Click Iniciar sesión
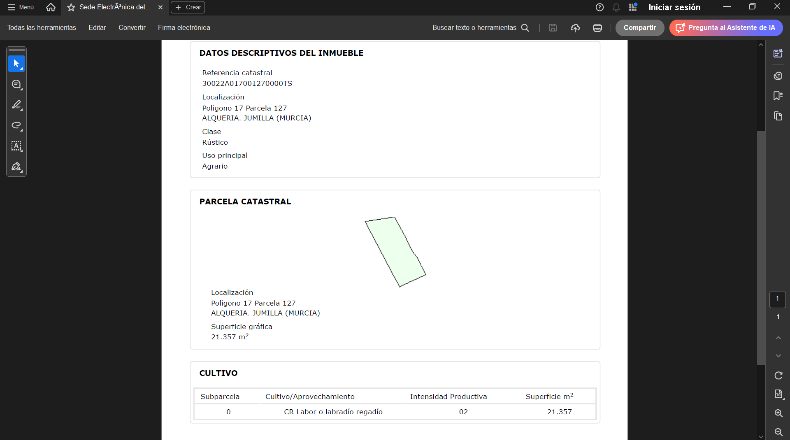The width and height of the screenshot is (790, 440). (x=674, y=7)
